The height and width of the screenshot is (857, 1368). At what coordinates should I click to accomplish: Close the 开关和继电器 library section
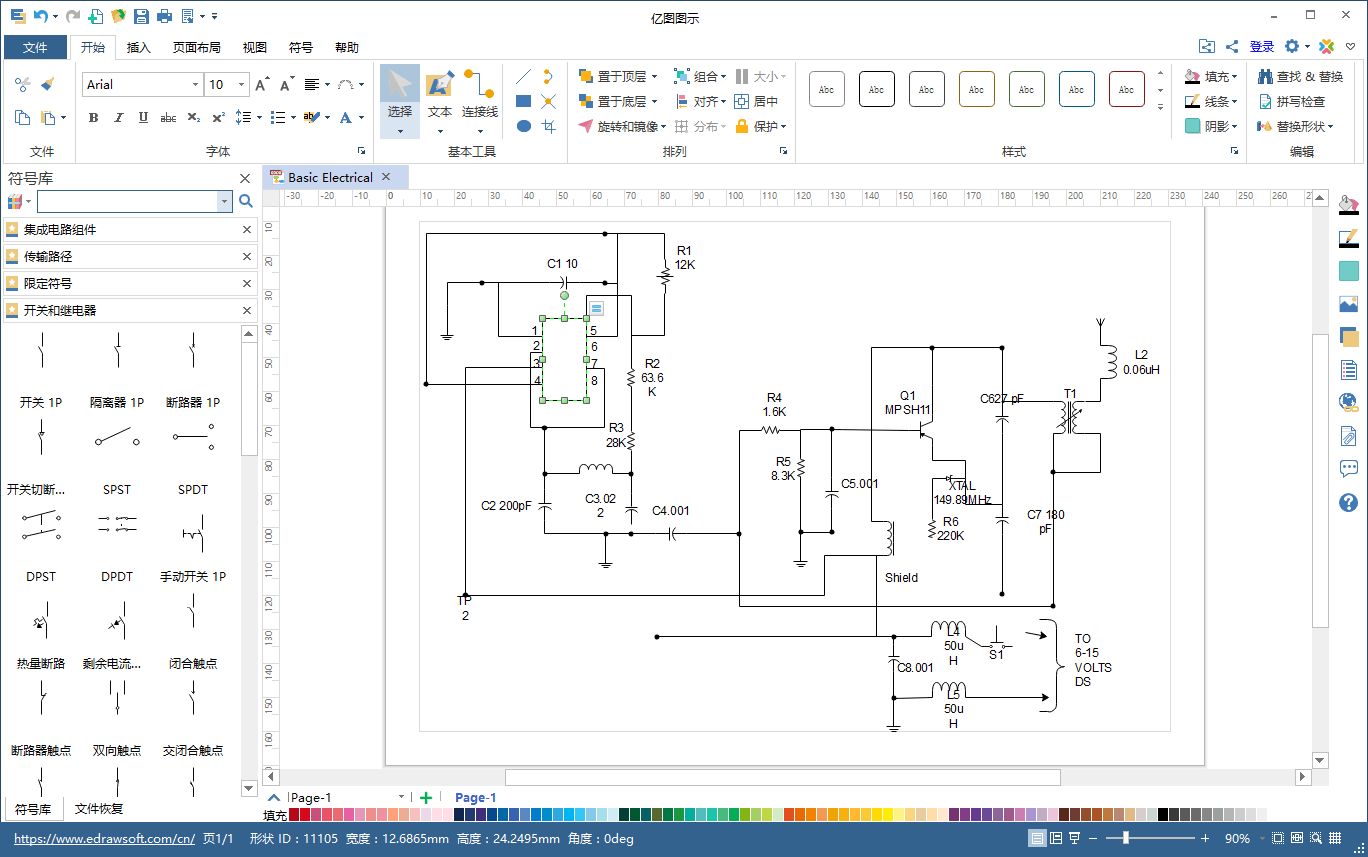[x=247, y=311]
